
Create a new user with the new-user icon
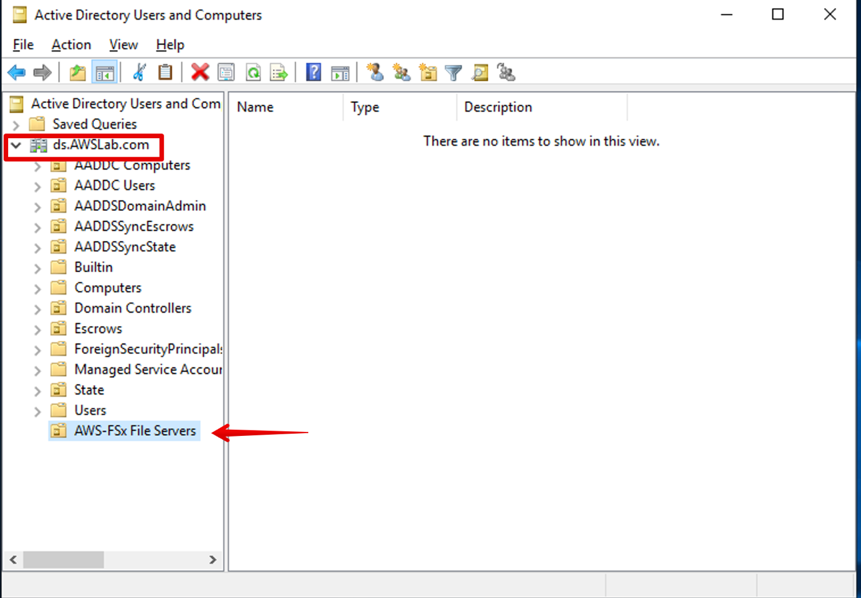(x=374, y=72)
